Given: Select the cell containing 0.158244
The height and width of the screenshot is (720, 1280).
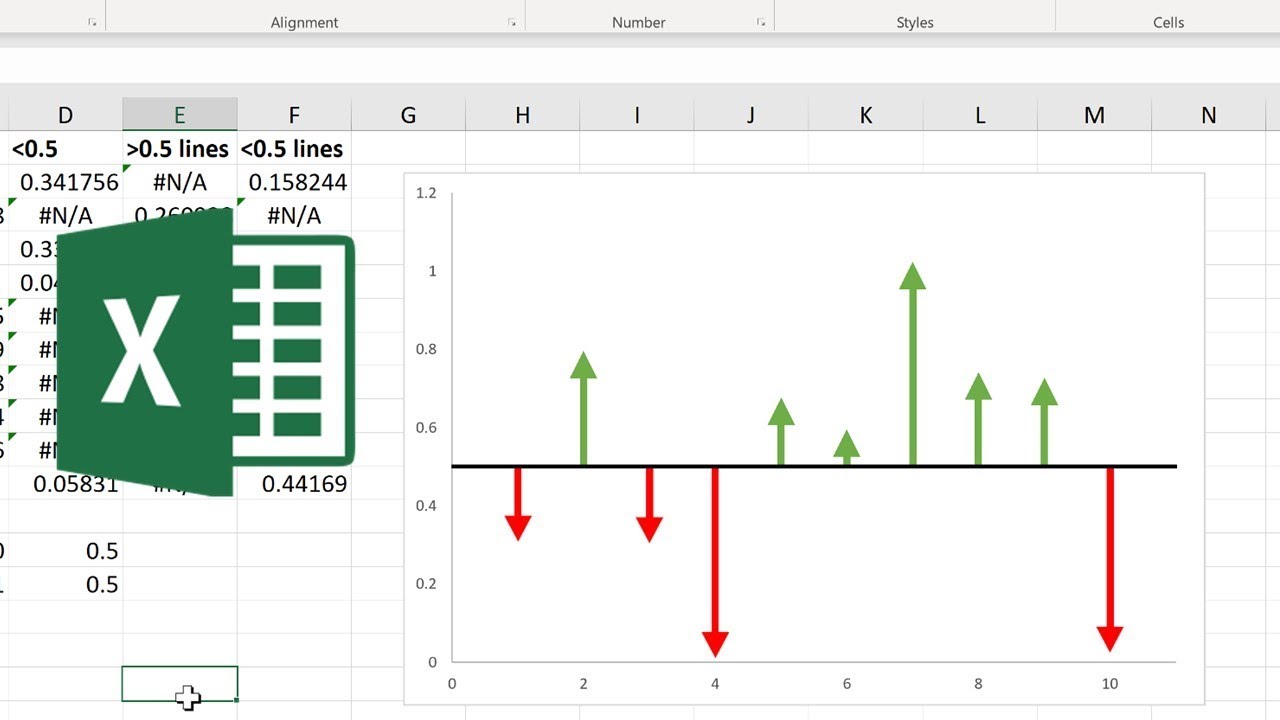Looking at the screenshot, I should (294, 182).
